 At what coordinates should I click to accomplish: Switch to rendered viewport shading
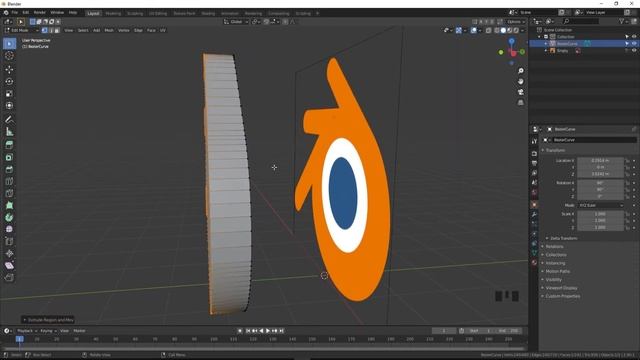[x=516, y=30]
